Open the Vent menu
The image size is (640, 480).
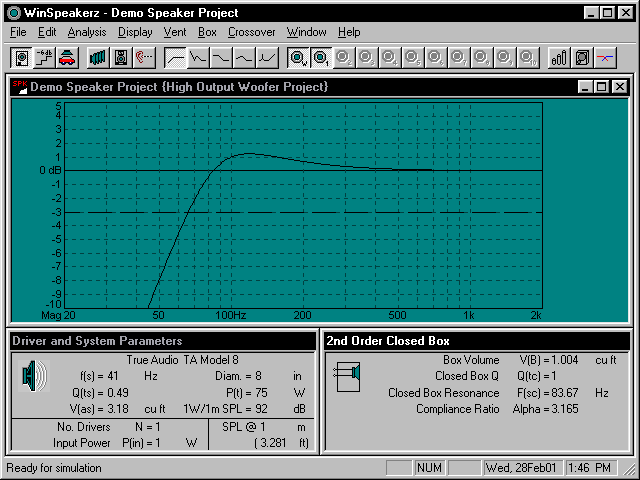(174, 32)
